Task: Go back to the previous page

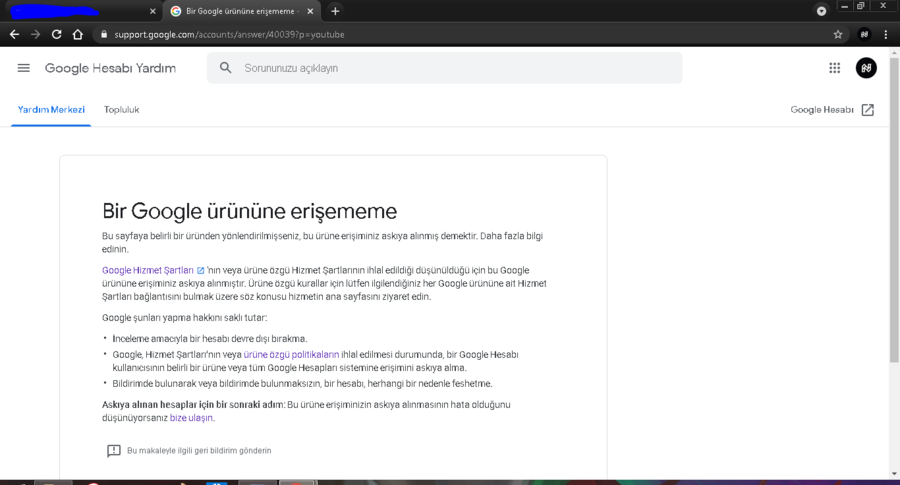Action: (14, 34)
